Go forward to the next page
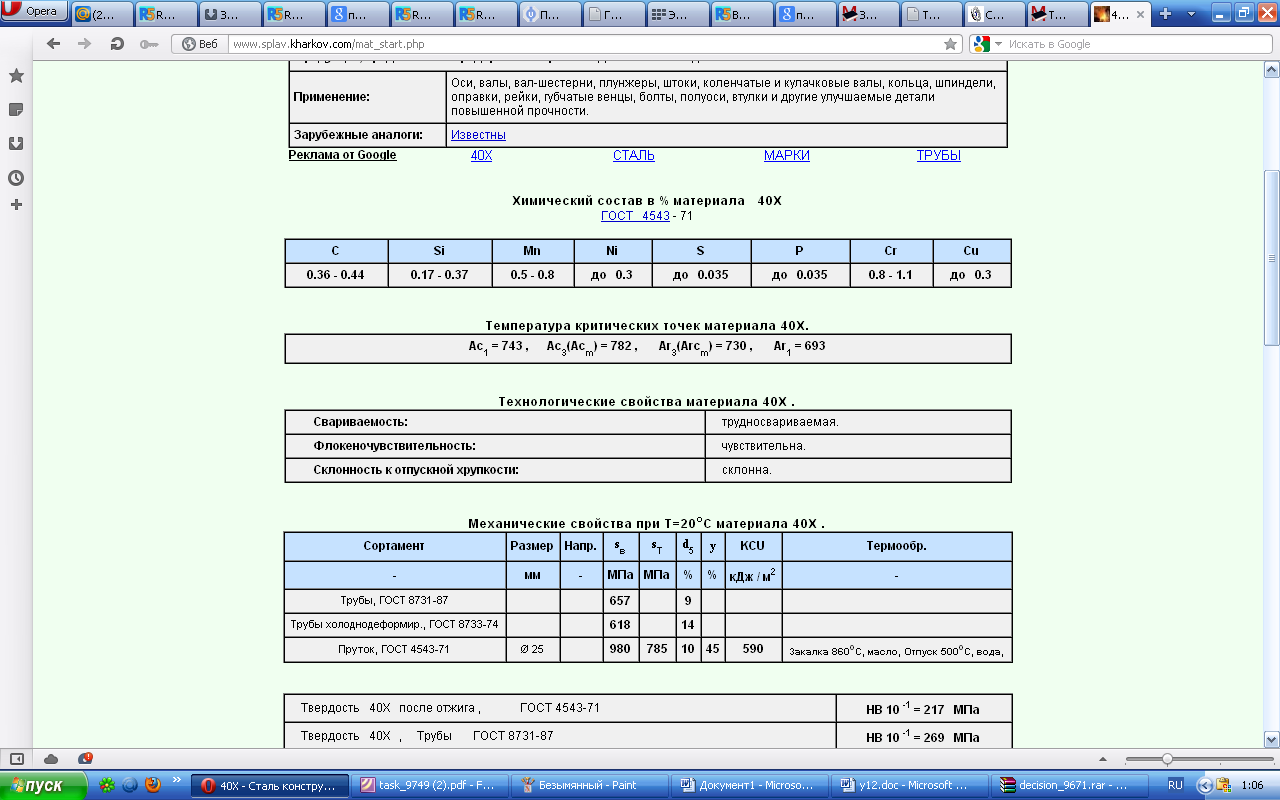 click(x=85, y=44)
